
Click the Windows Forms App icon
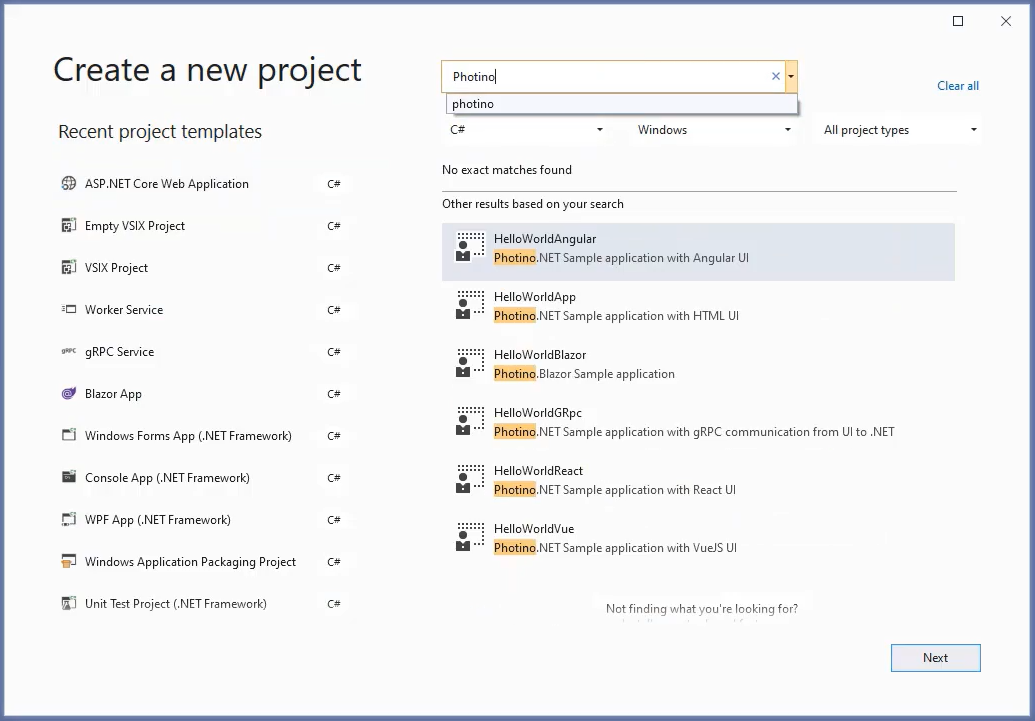click(69, 435)
